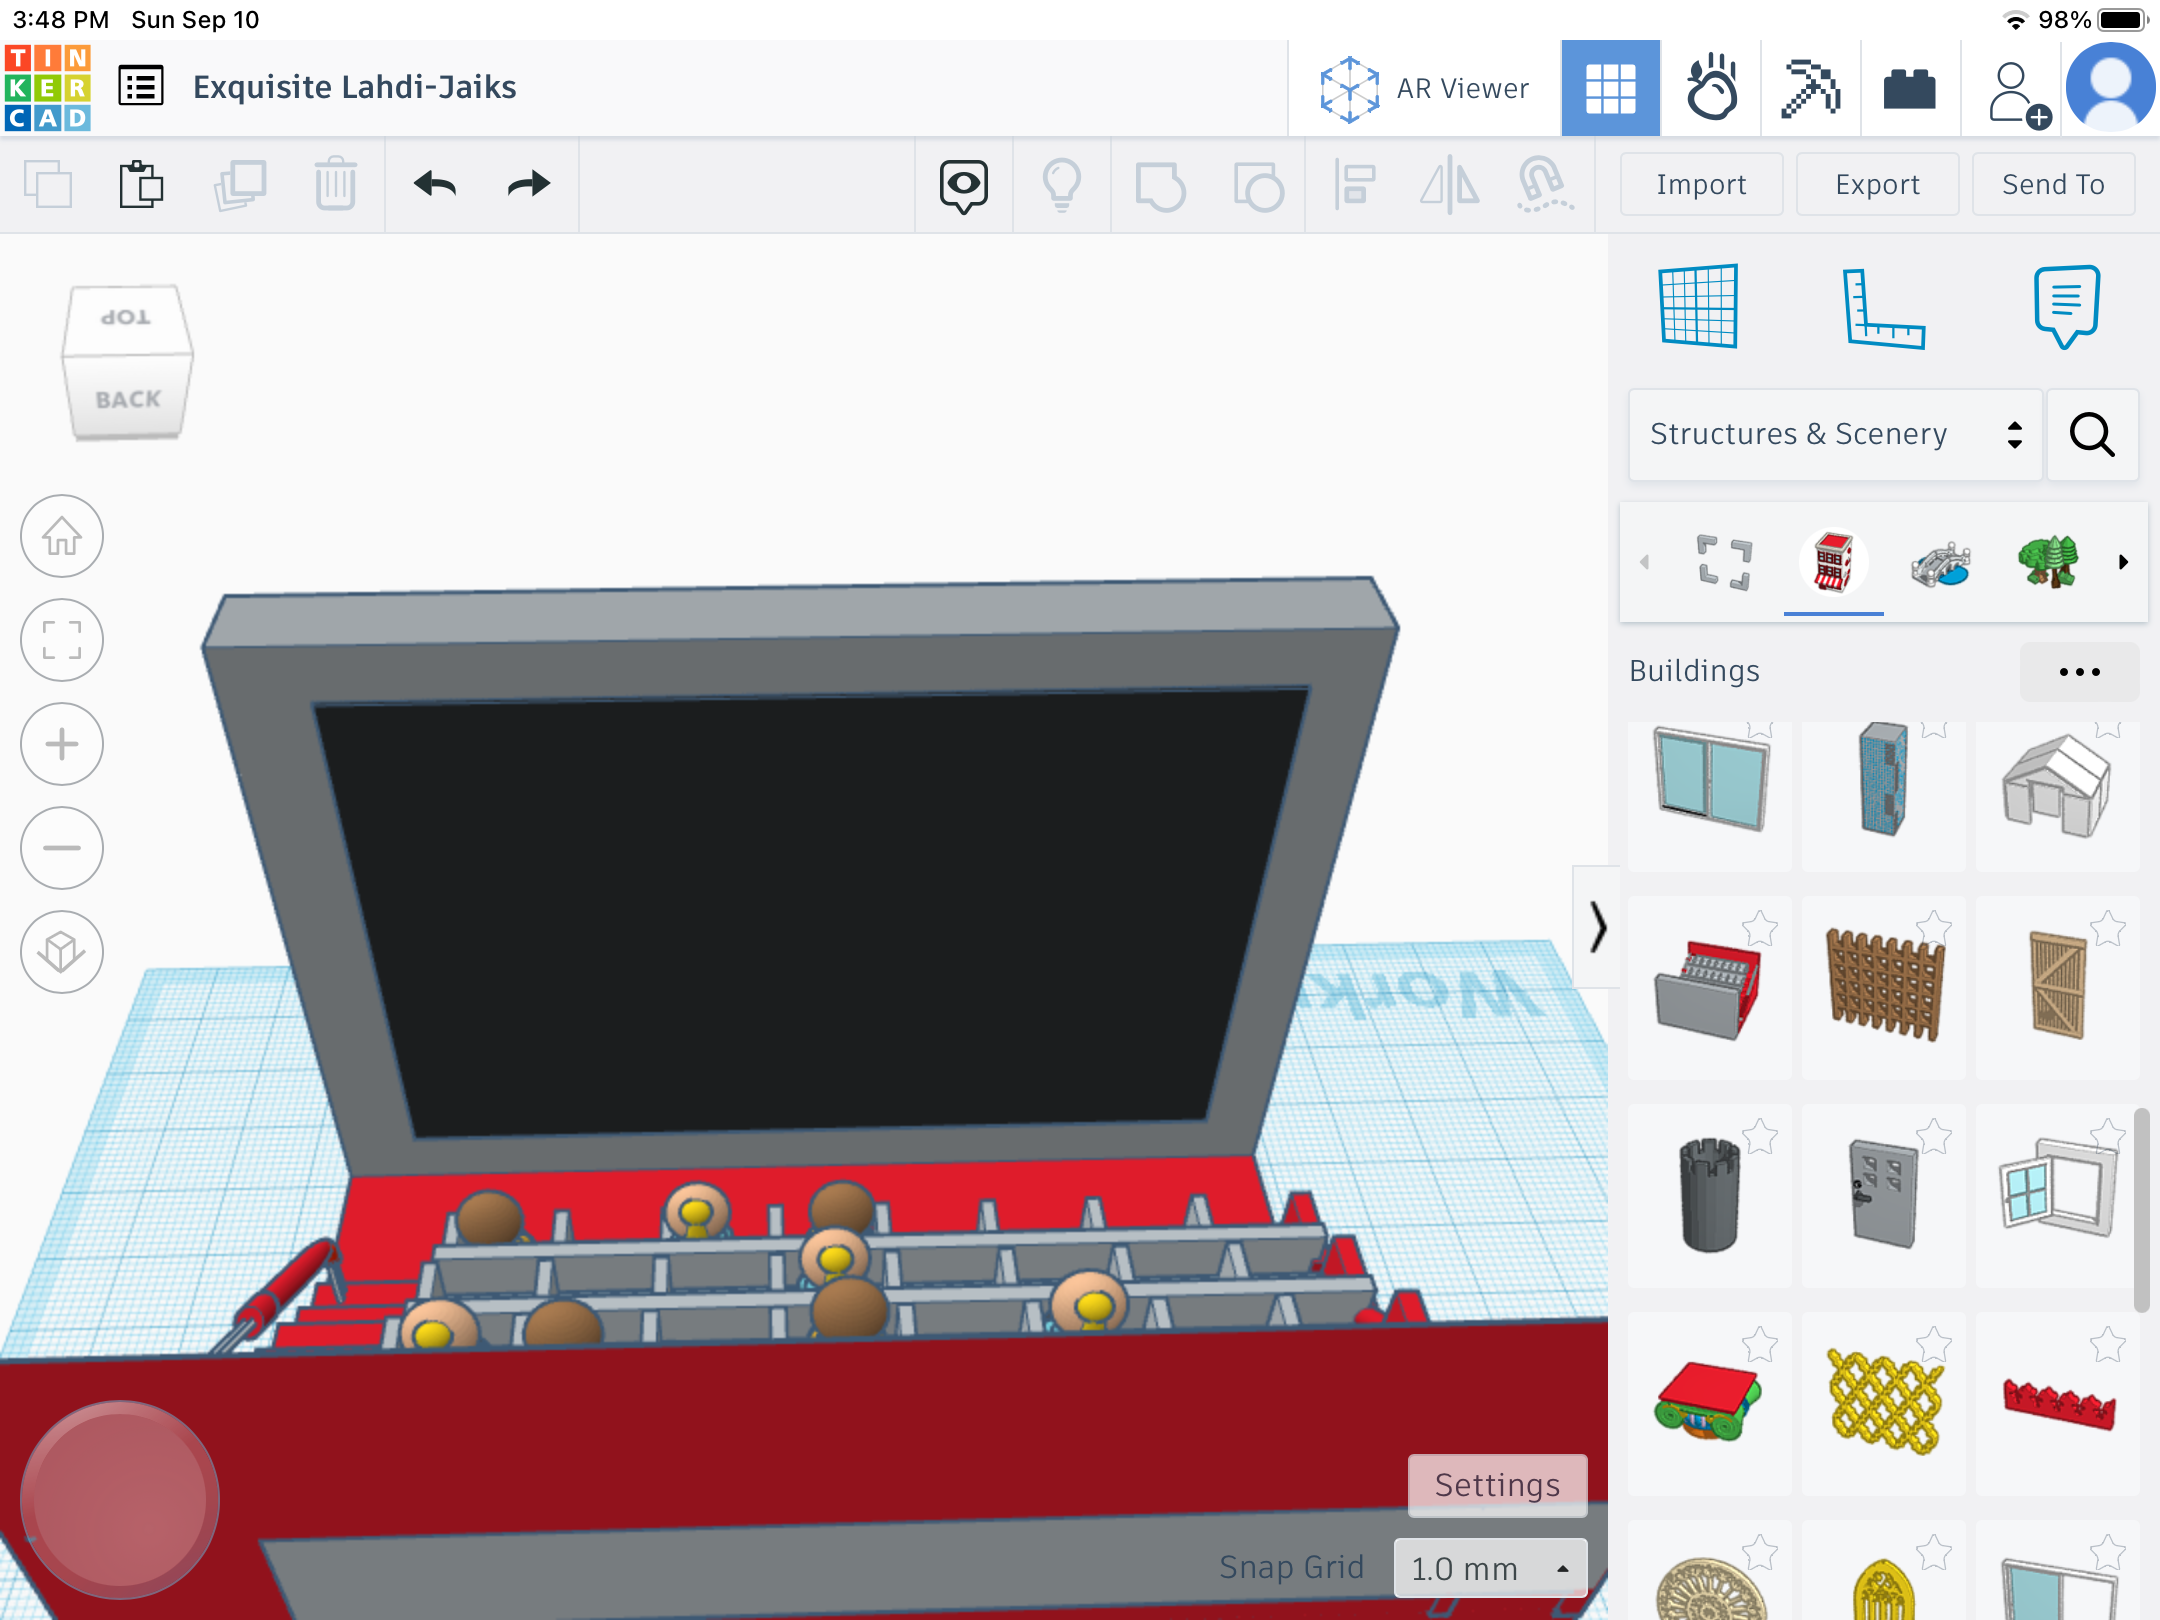Image resolution: width=2160 pixels, height=1620 pixels.
Task: Open the Snap Grid 1.0 mm dropdown
Action: point(1490,1568)
